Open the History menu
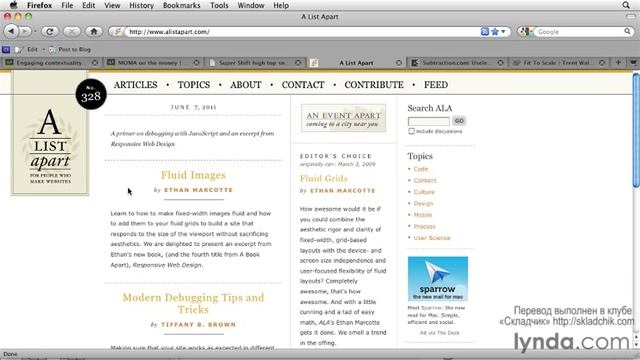 [141, 5]
